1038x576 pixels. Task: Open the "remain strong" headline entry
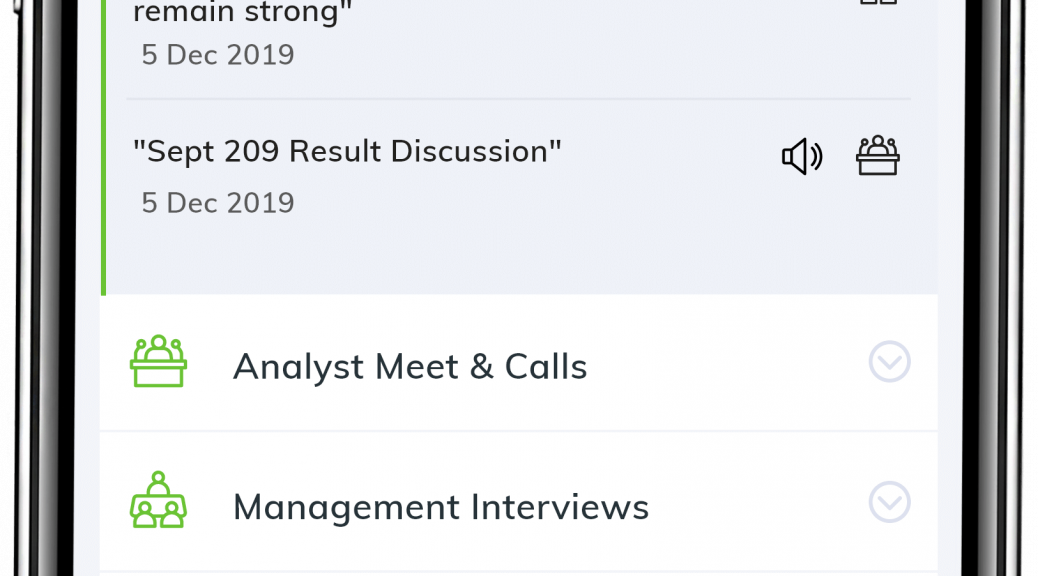(x=242, y=11)
